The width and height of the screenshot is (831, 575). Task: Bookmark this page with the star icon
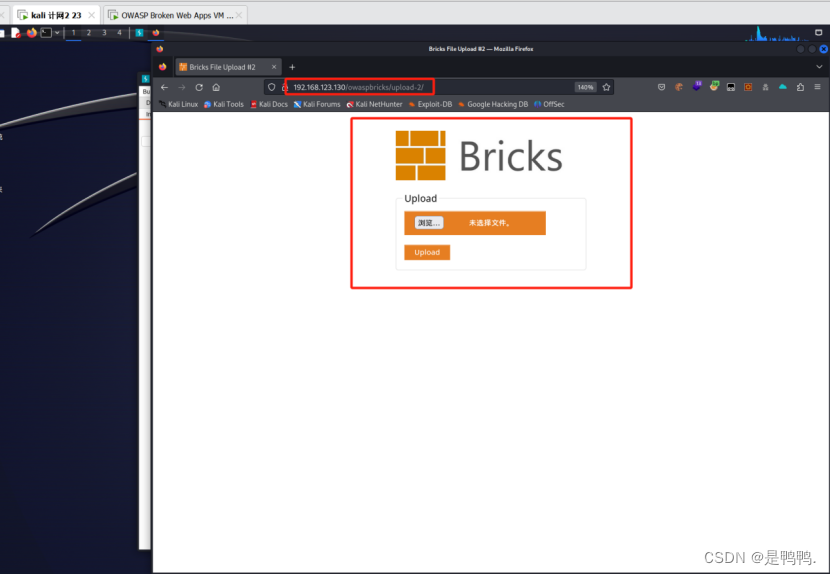coord(606,87)
